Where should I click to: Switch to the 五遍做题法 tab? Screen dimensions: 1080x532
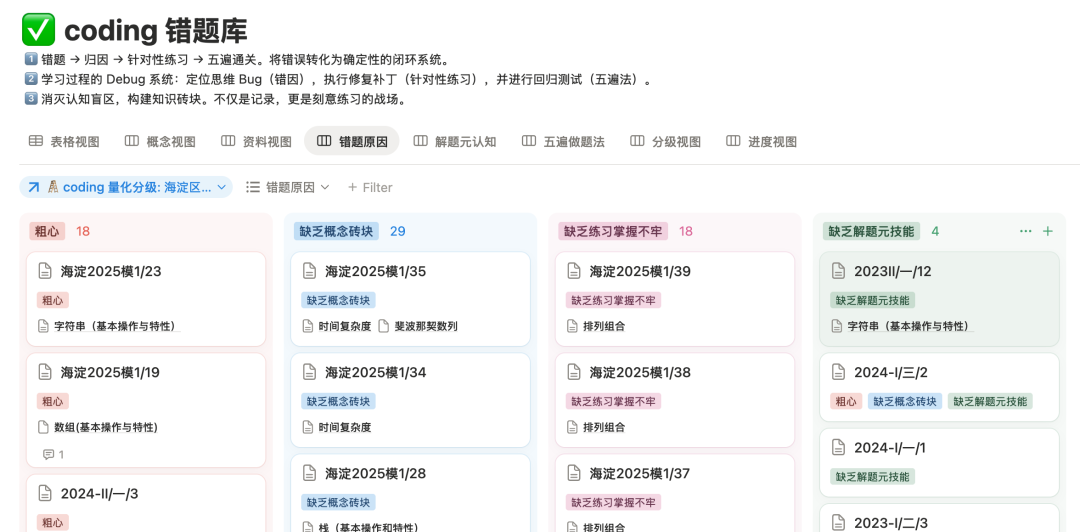563,141
